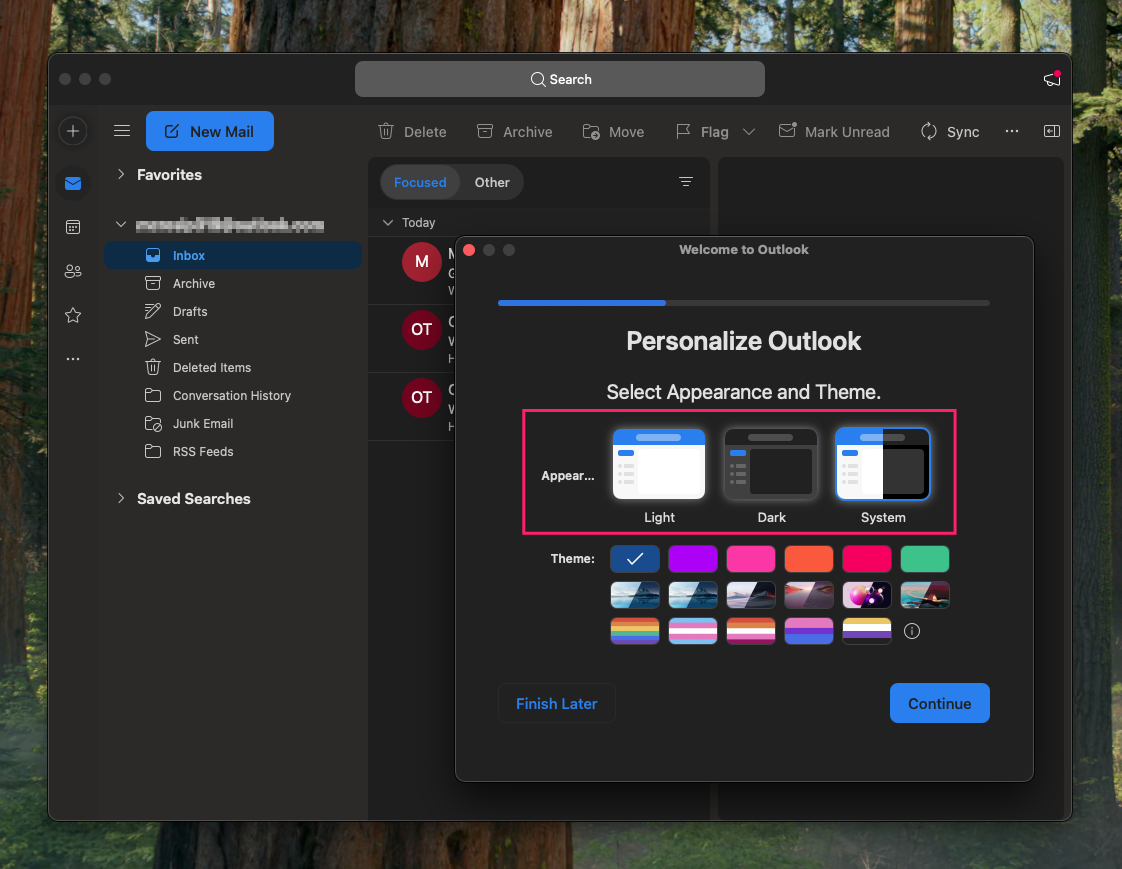
Task: Click Finish Later in welcome dialog
Action: [x=557, y=704]
